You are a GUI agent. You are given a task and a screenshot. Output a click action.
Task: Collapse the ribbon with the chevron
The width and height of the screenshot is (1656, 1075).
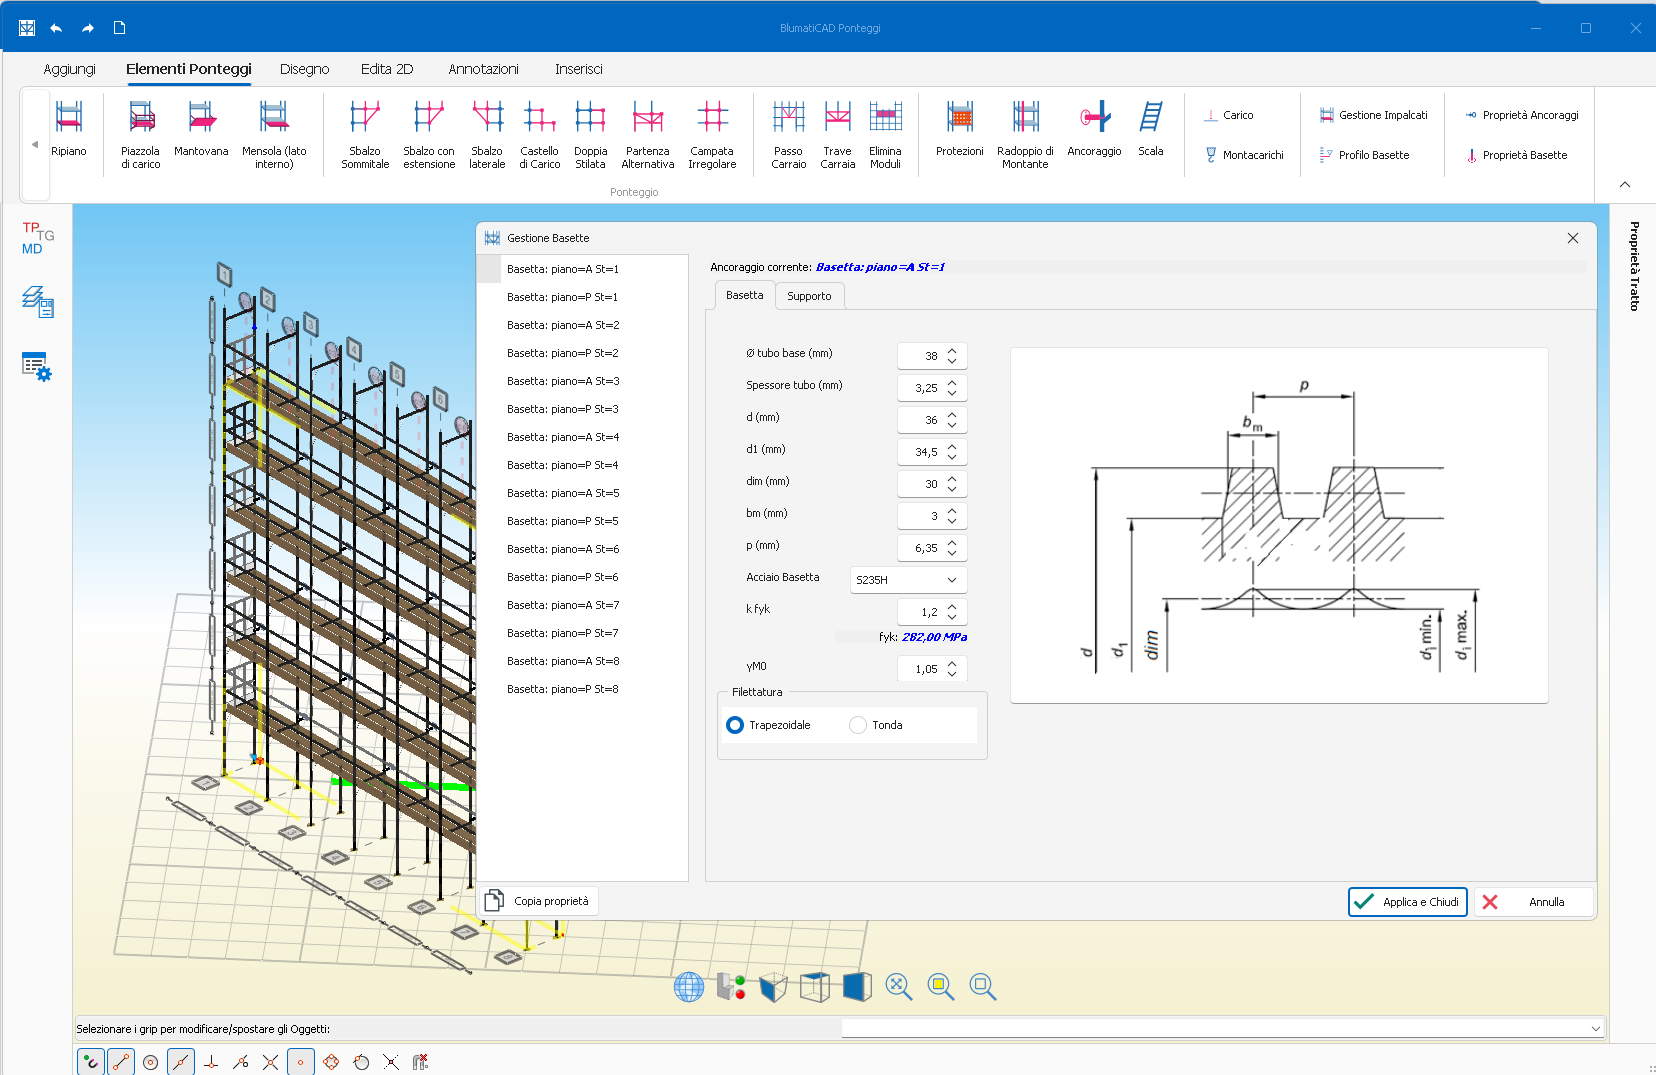pyautogui.click(x=1625, y=185)
